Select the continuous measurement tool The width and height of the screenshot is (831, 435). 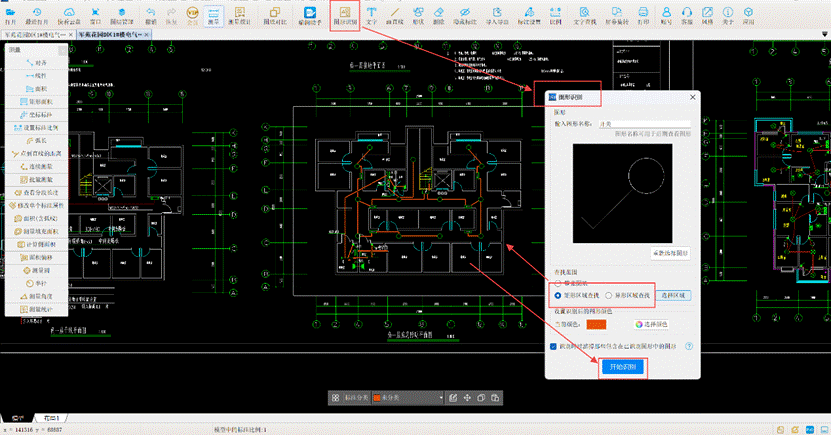pos(36,166)
